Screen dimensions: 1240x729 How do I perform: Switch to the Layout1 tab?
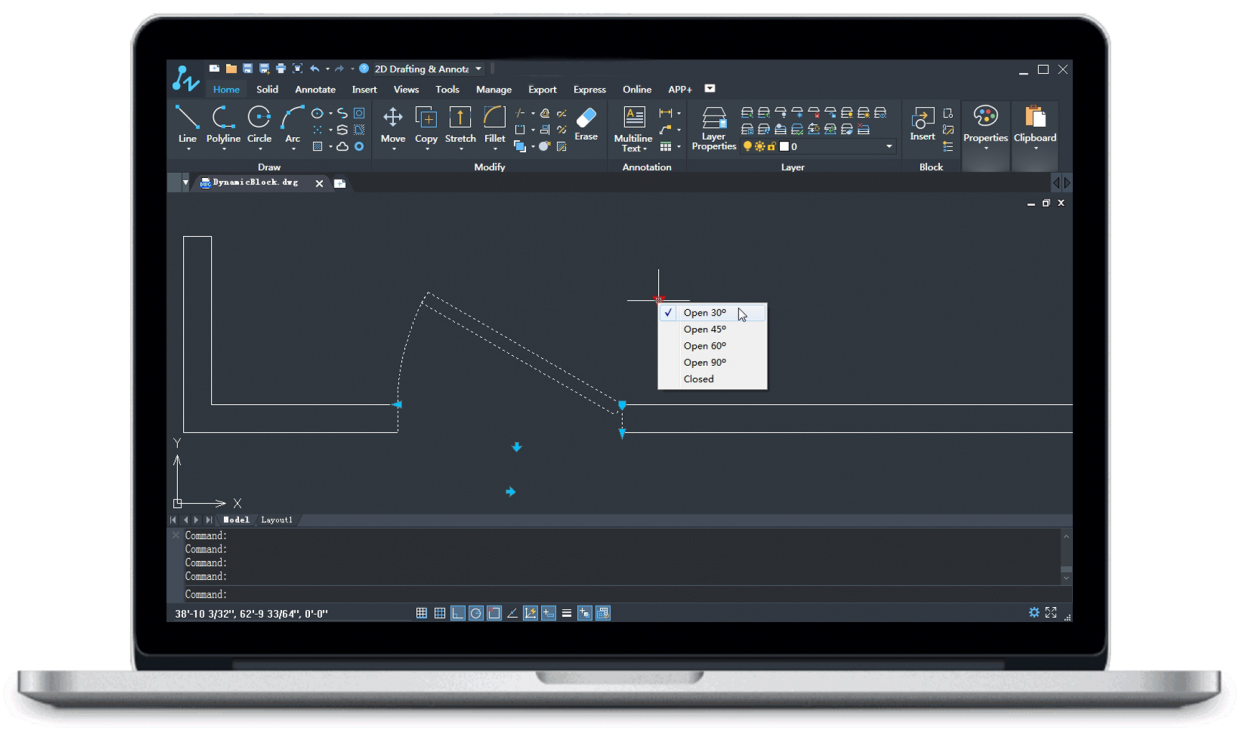277,520
